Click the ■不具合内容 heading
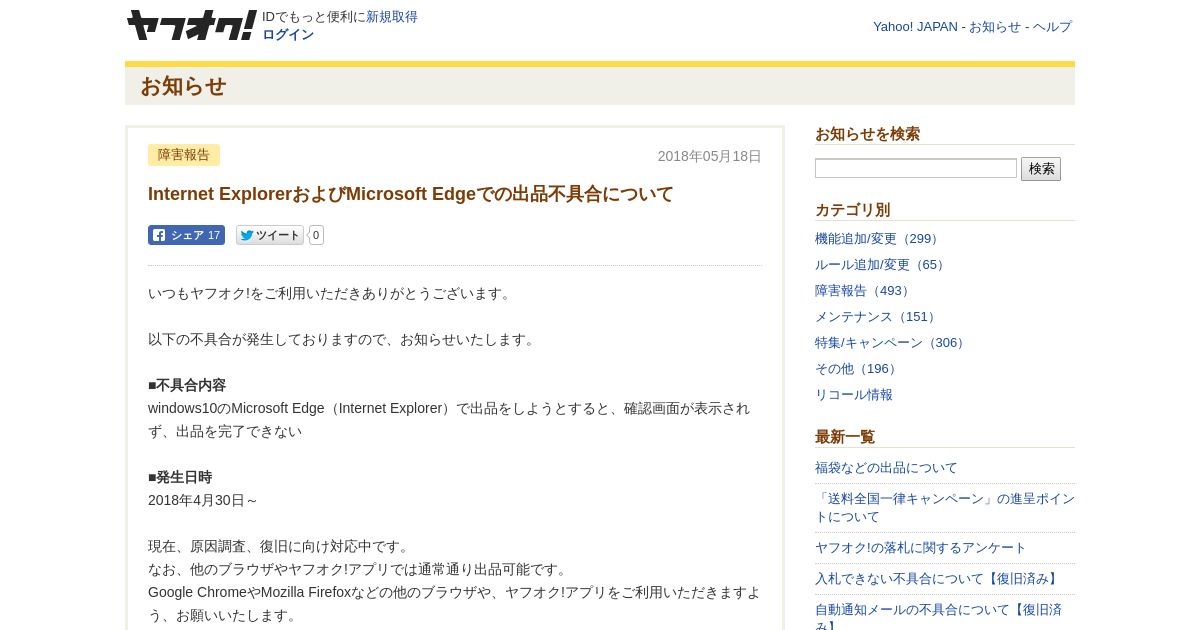The height and width of the screenshot is (630, 1200). click(187, 385)
